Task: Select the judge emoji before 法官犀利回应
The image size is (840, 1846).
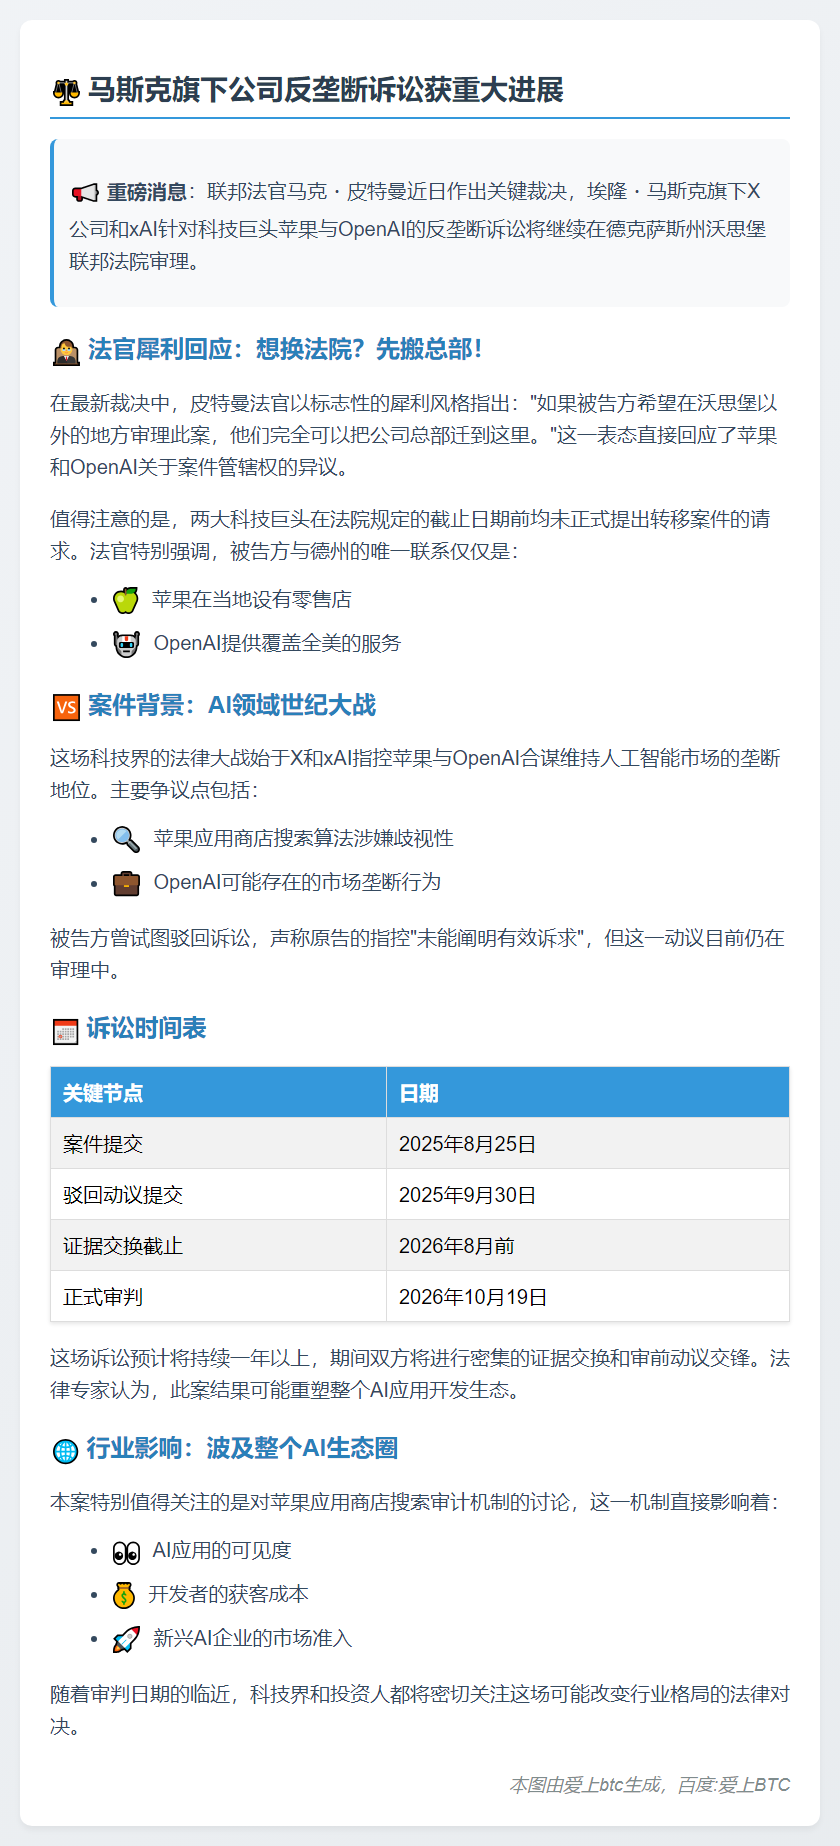Action: pos(66,351)
